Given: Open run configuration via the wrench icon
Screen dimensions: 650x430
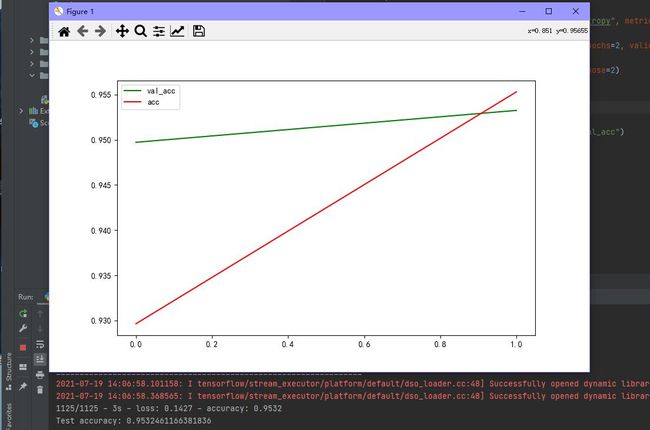Looking at the screenshot, I should click(x=23, y=328).
